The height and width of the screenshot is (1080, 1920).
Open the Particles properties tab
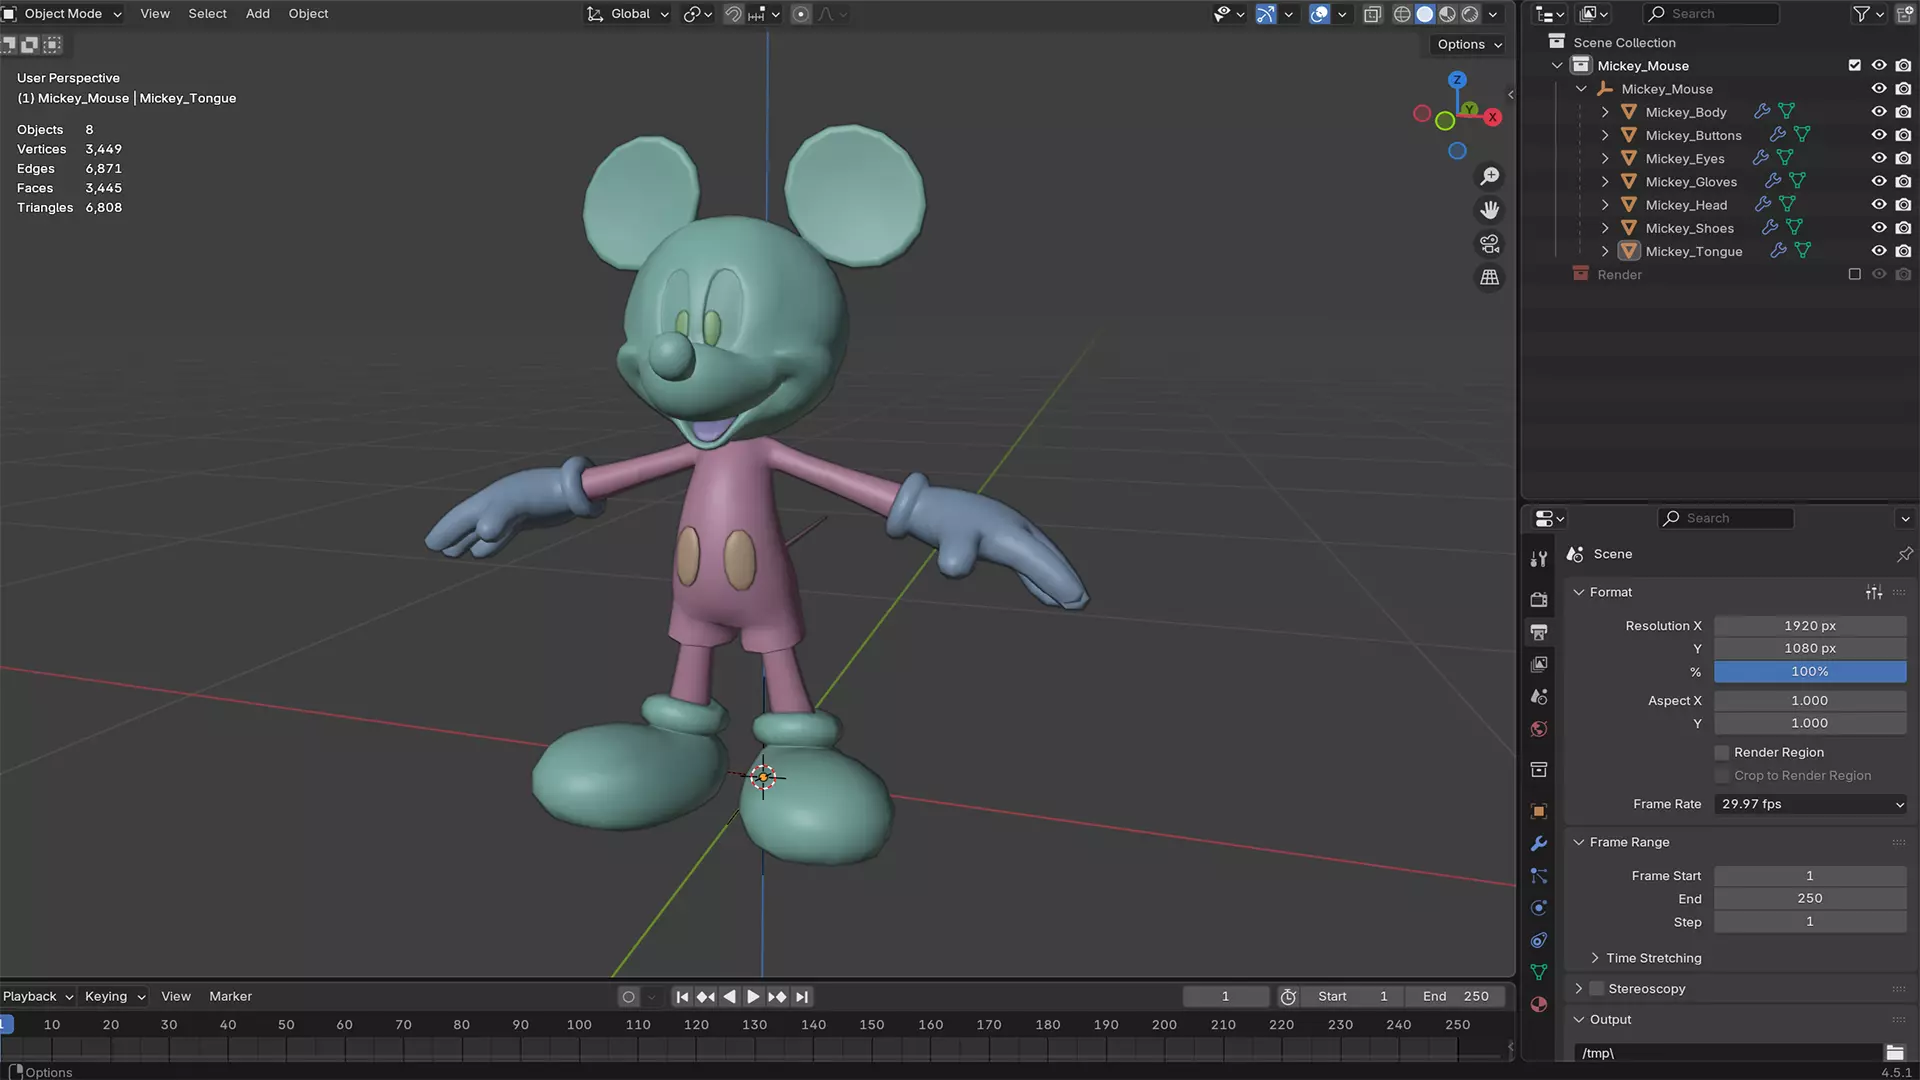(1539, 876)
